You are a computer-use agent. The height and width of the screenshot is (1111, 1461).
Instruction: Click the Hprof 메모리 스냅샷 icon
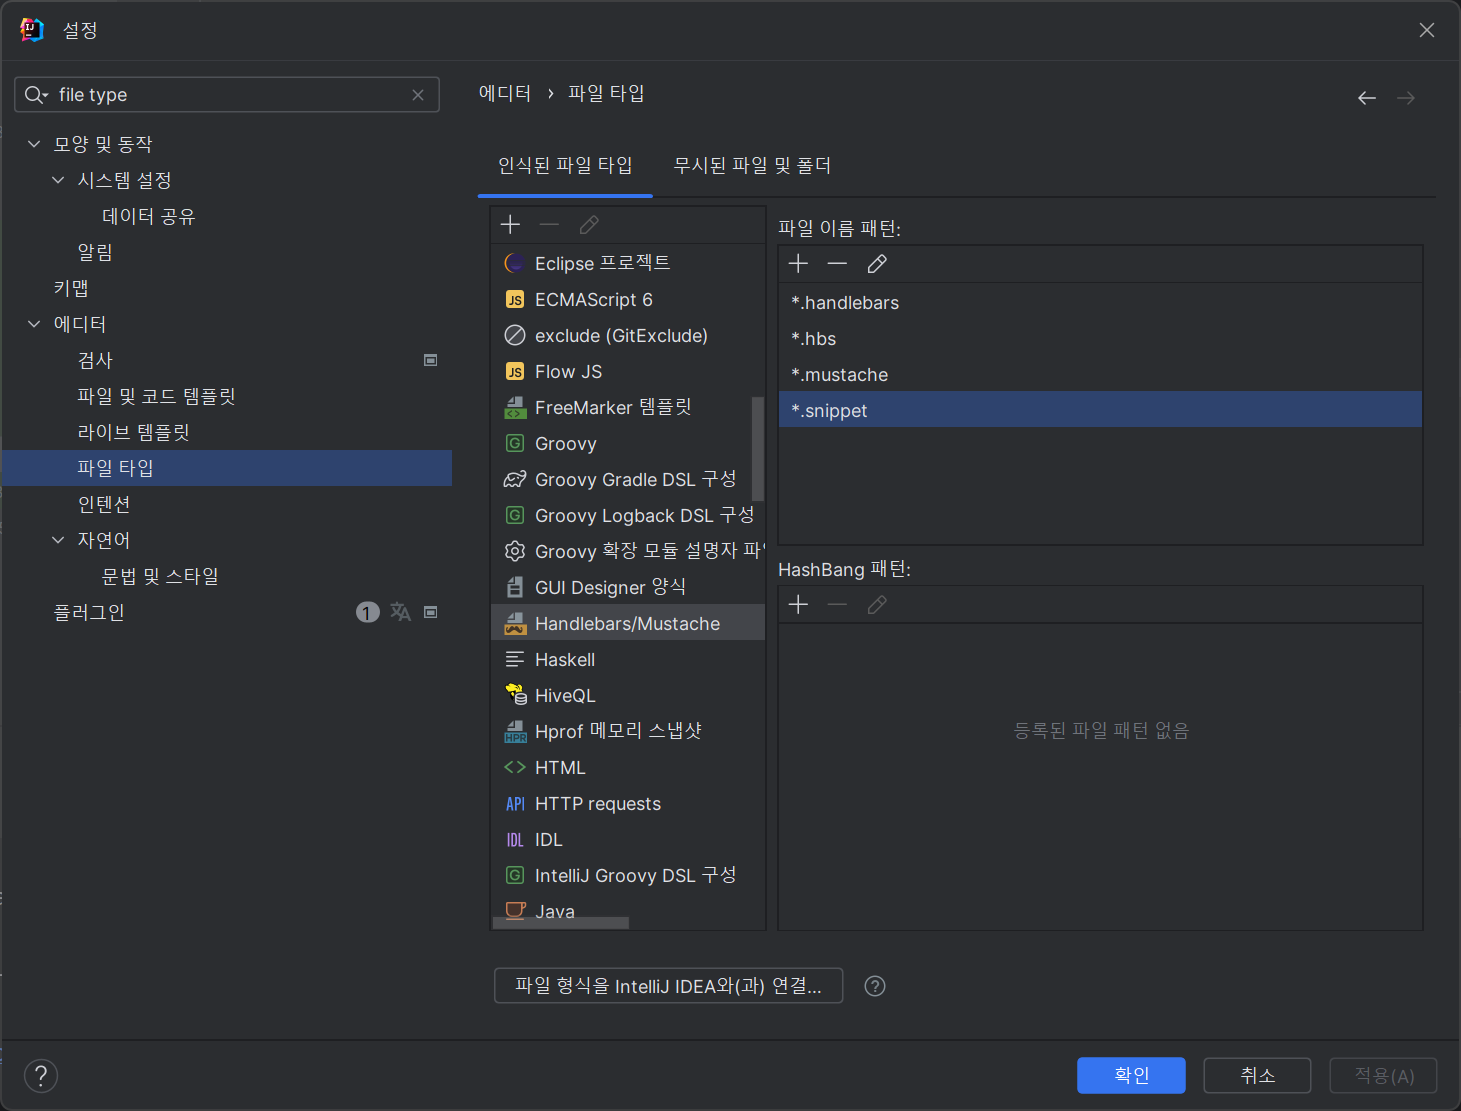click(x=515, y=732)
